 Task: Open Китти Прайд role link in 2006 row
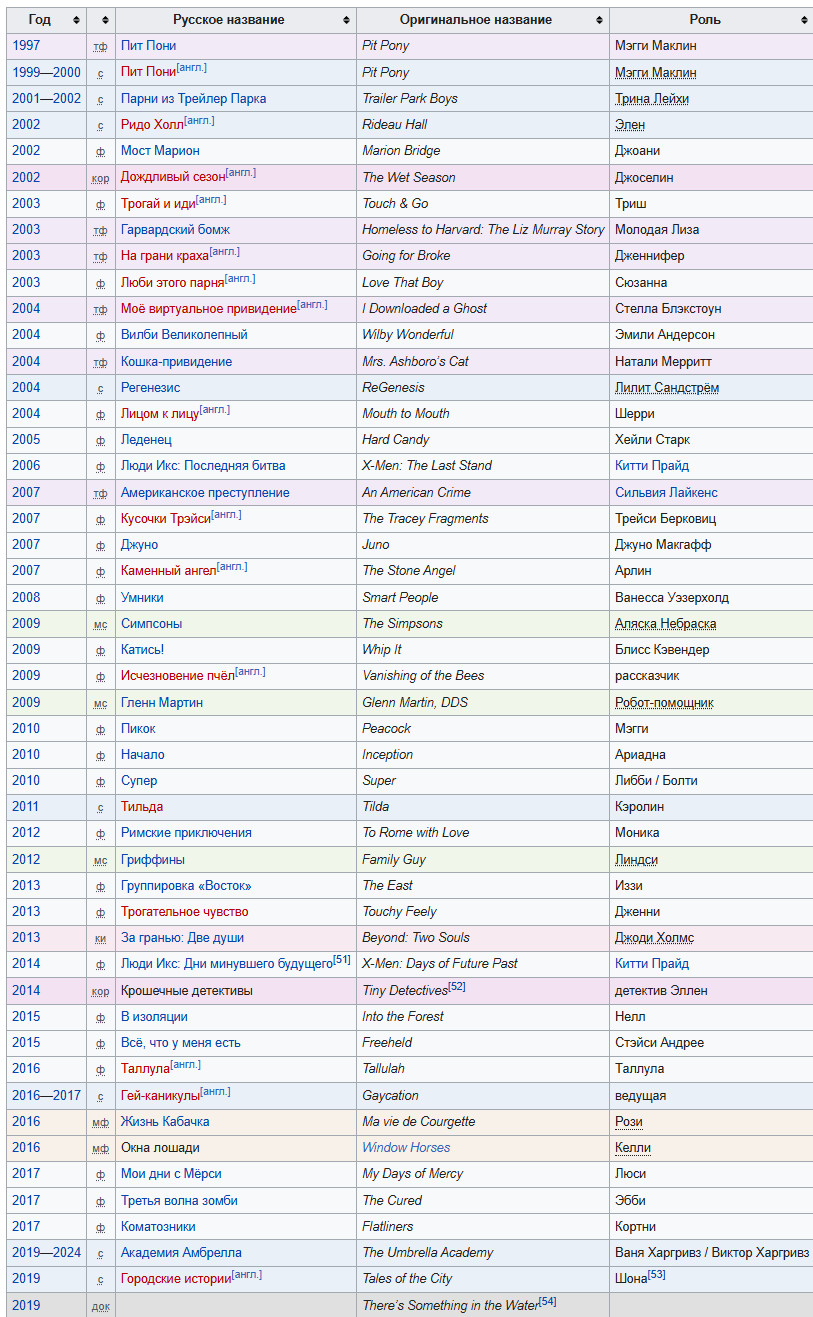(x=652, y=466)
